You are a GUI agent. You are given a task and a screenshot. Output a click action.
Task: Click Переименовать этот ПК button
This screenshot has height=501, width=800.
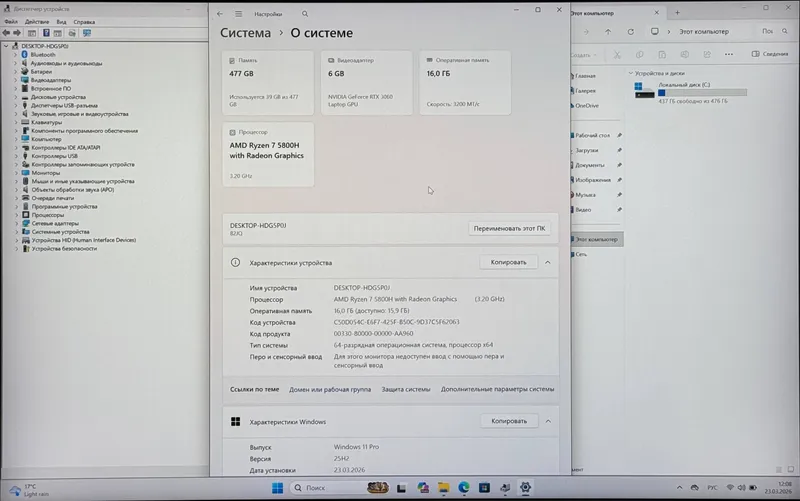(x=509, y=229)
